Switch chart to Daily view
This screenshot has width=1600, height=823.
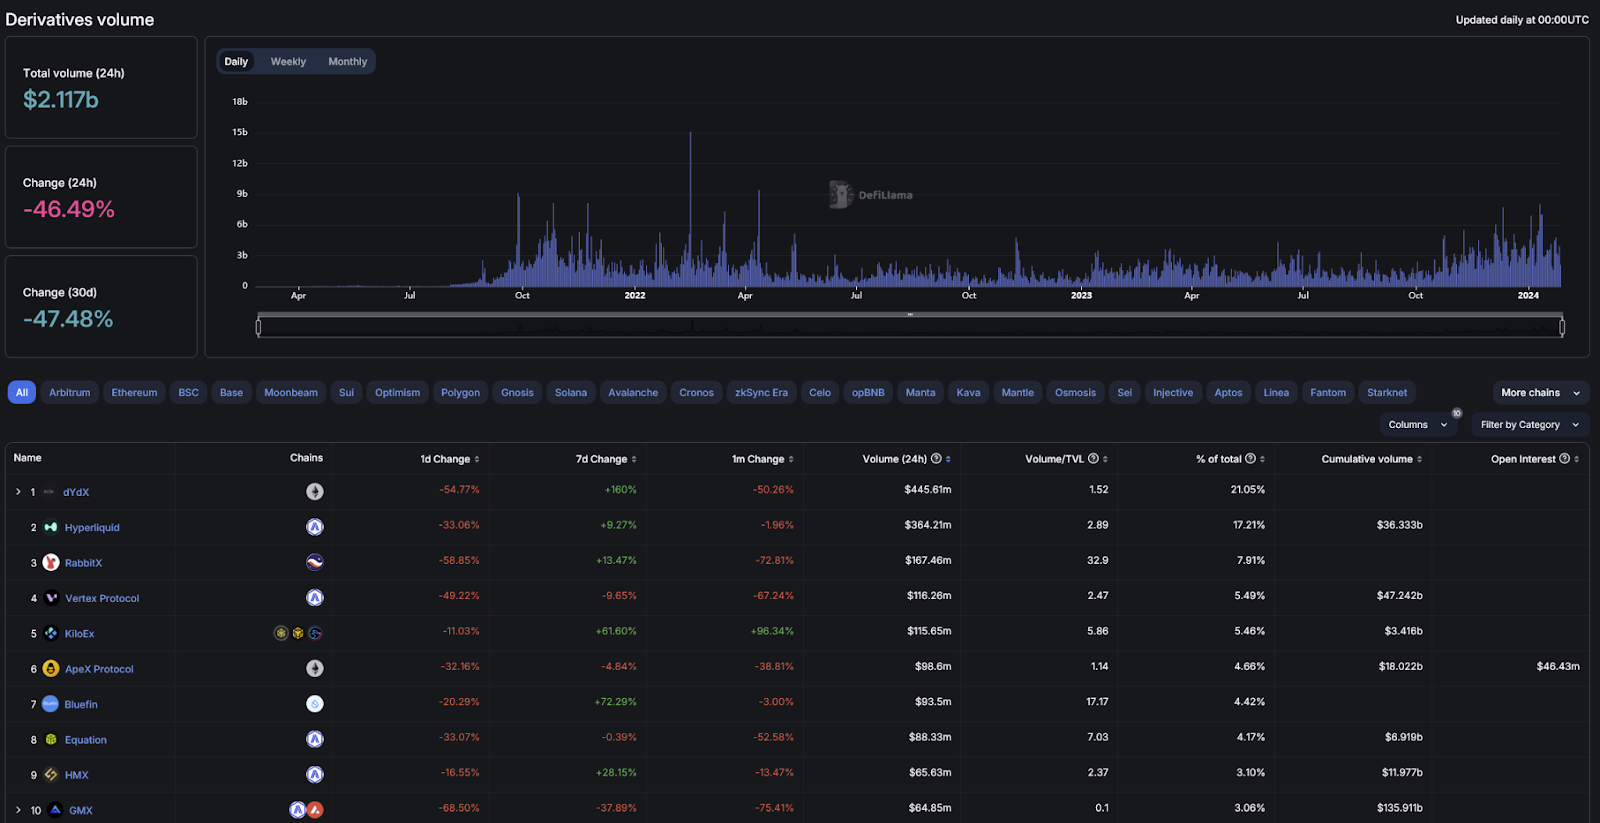(236, 61)
